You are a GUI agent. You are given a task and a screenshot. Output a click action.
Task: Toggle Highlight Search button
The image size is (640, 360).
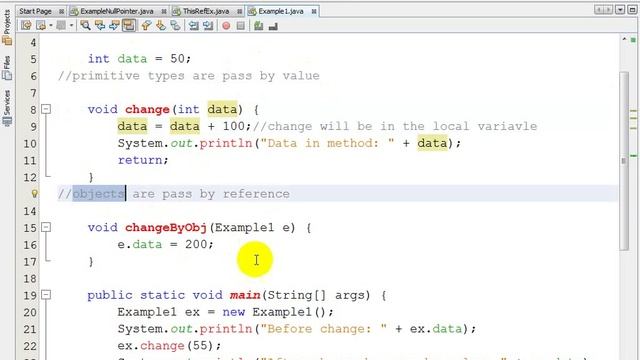[x=129, y=26]
